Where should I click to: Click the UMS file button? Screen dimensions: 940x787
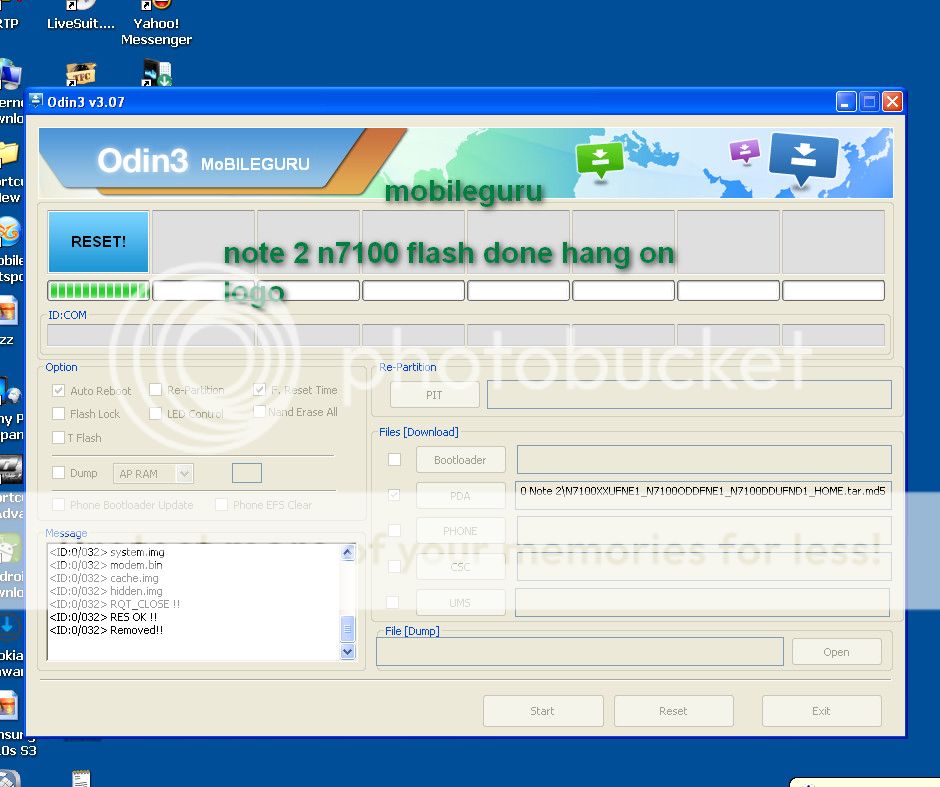[460, 602]
